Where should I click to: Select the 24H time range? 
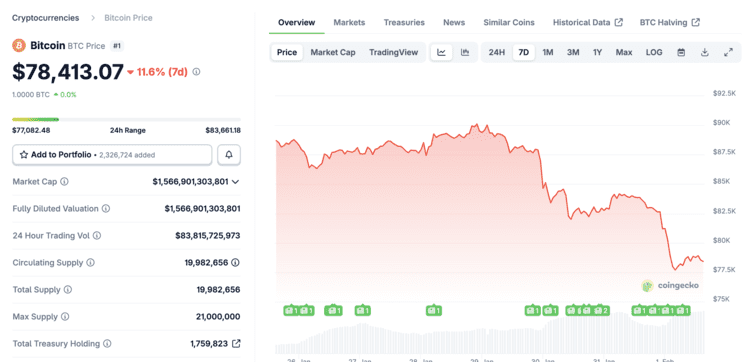[496, 53]
